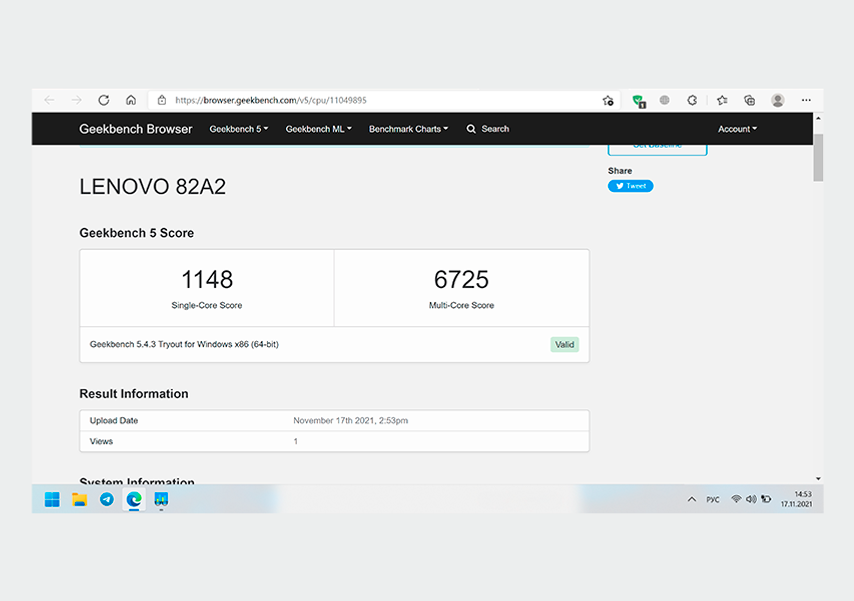Click the multi-core score 6725
This screenshot has width=854, height=601.
pos(461,280)
